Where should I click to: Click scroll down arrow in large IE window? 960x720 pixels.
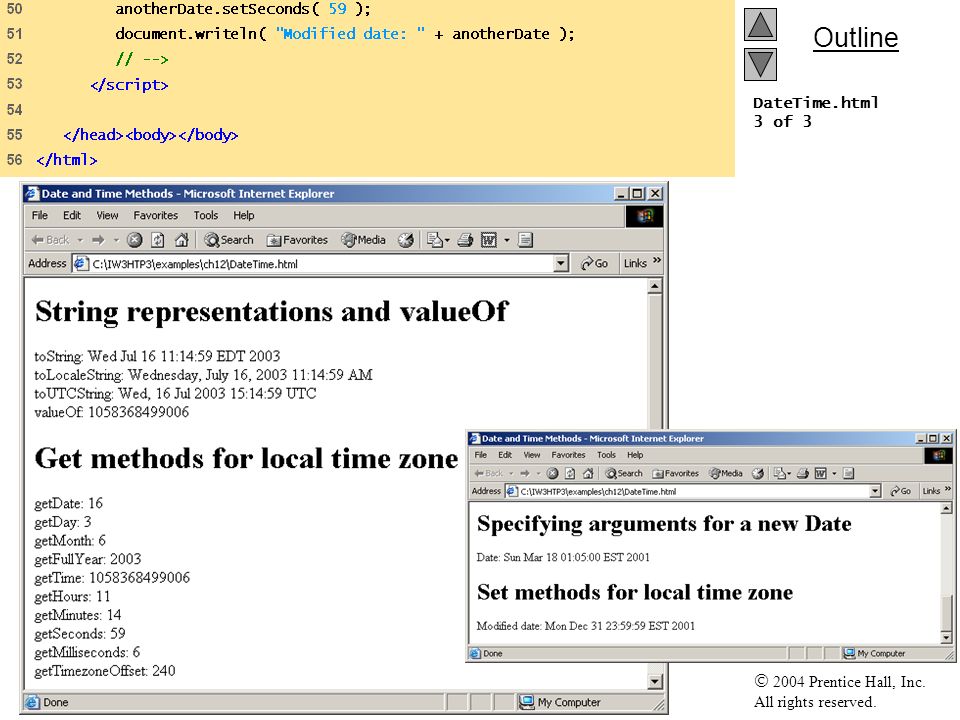click(654, 681)
